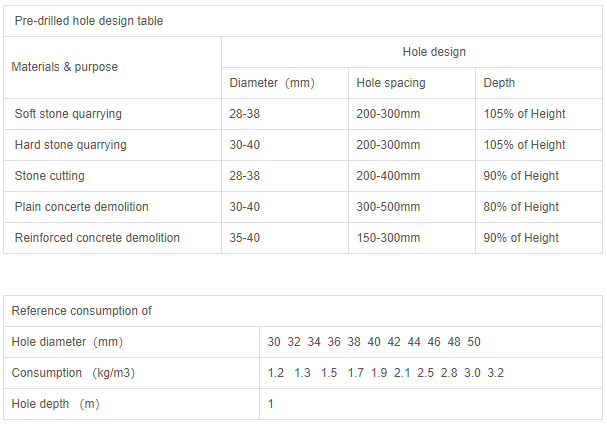Select the 300-500mm hole spacing value

pos(388,207)
